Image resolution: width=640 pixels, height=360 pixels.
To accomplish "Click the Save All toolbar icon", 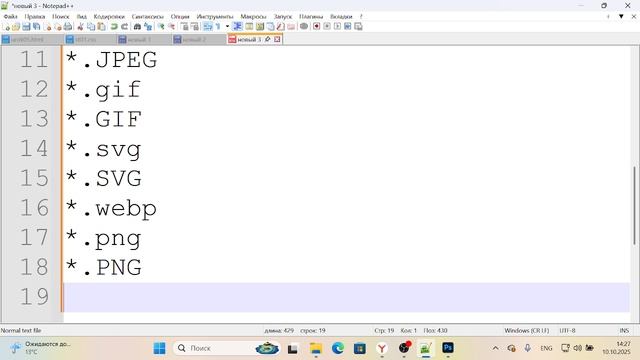I will [x=37, y=27].
